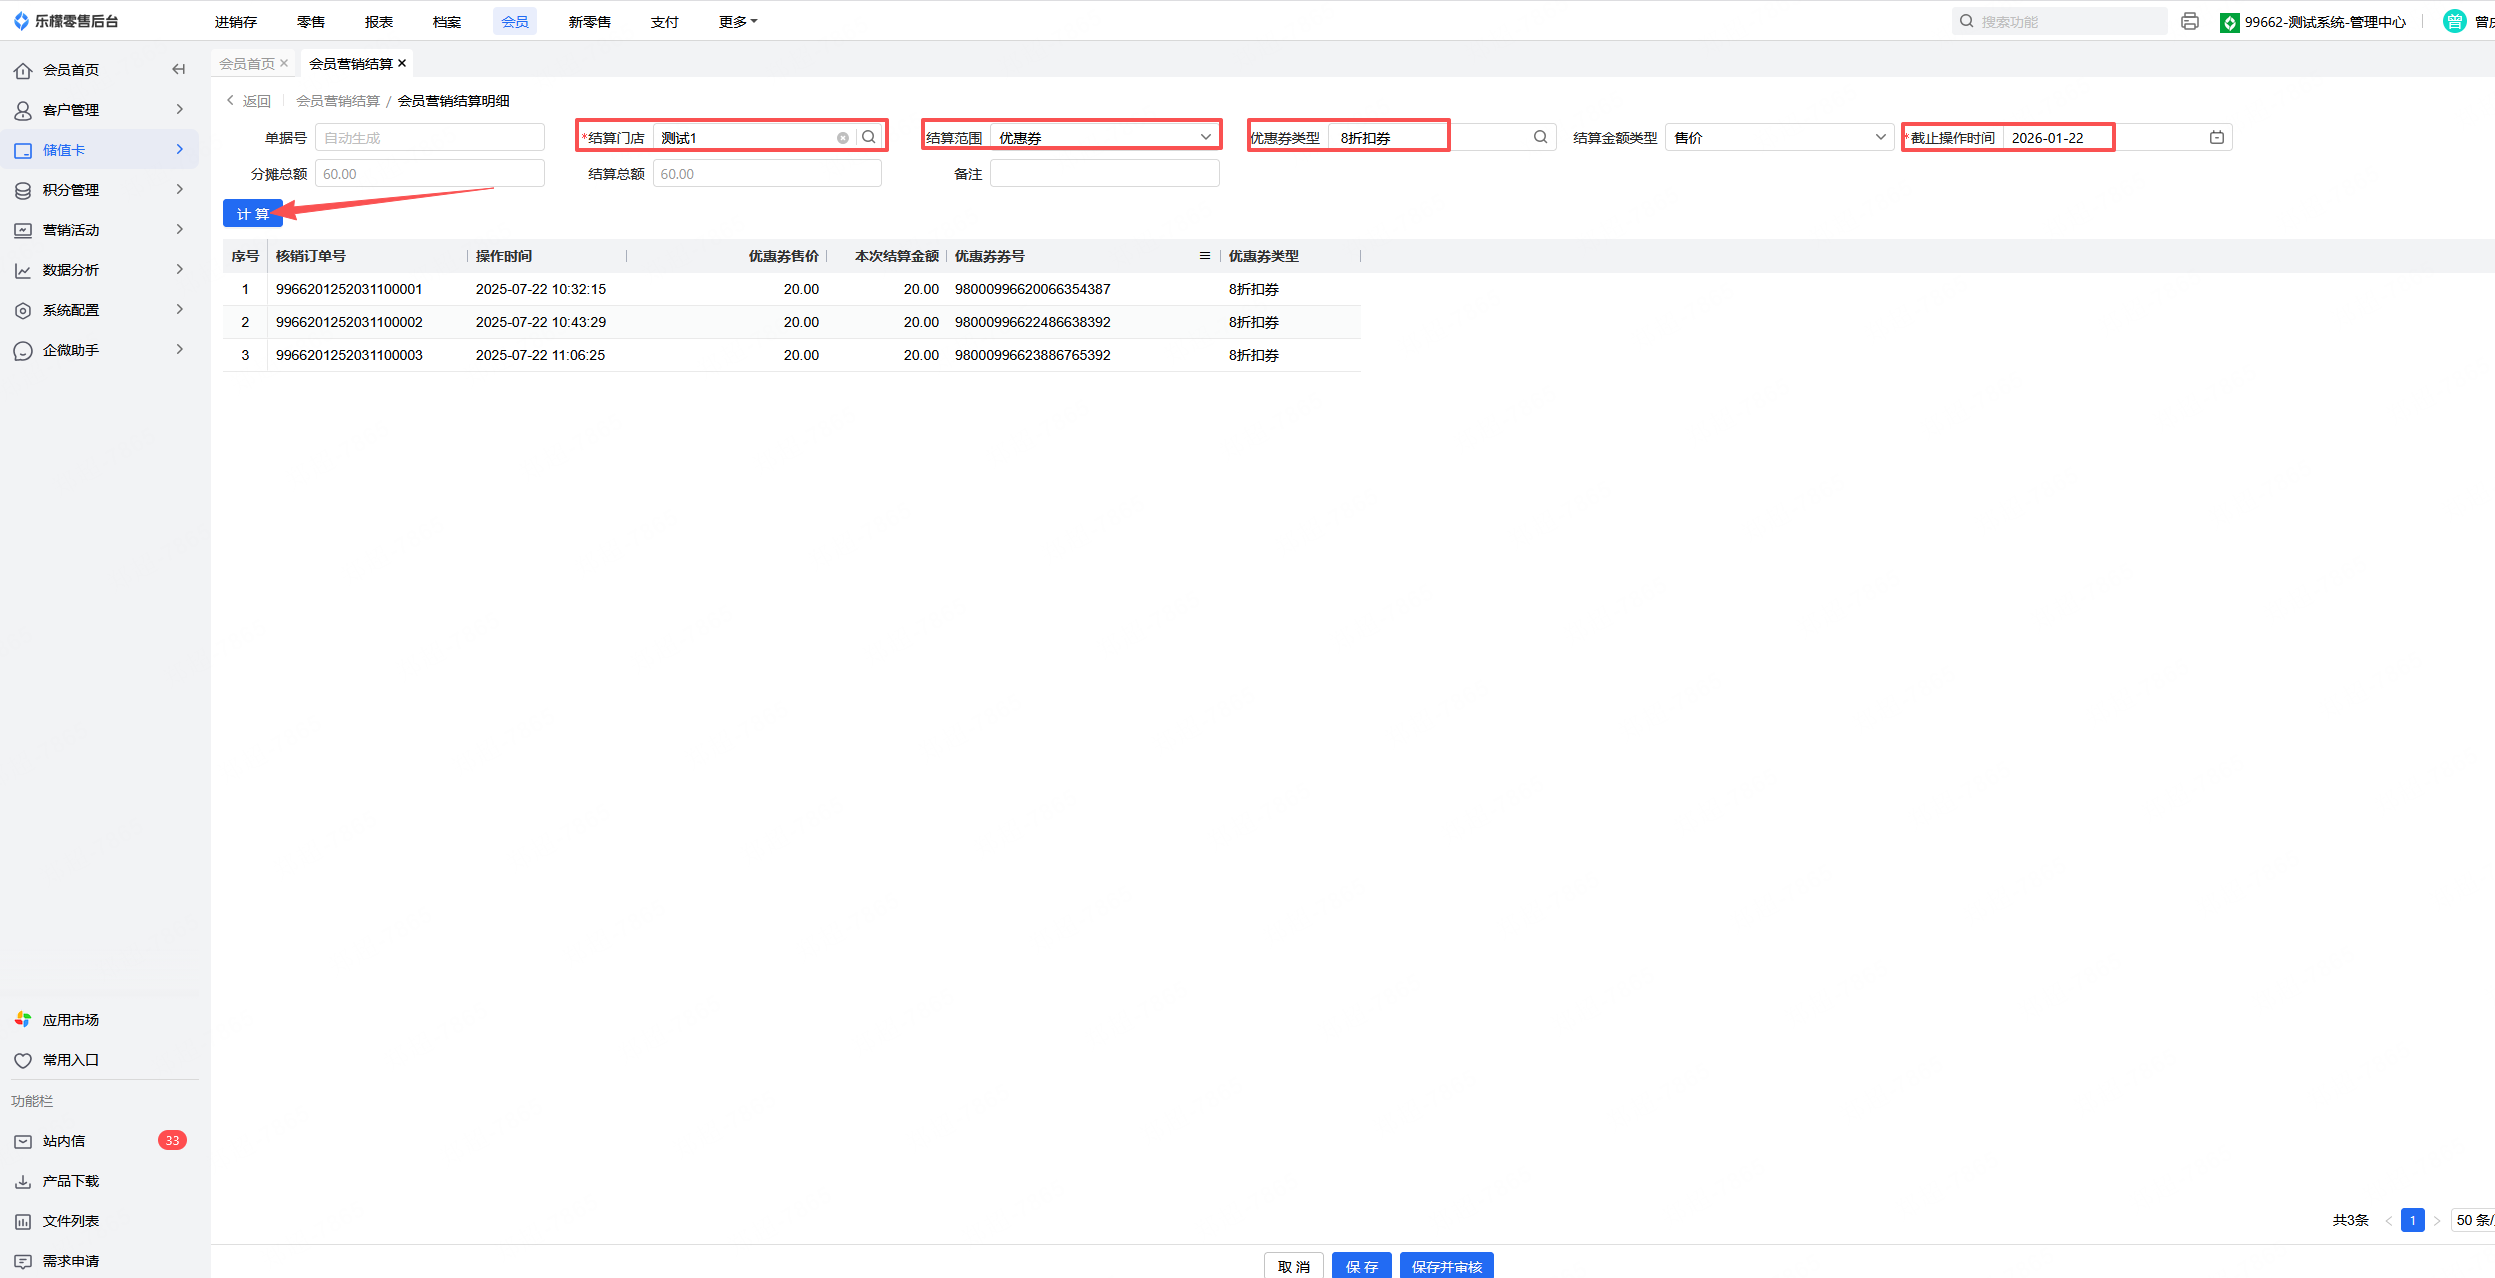Screen dimensions: 2495x1278
Task: Open 产品下载 in function bar
Action: pos(70,1181)
